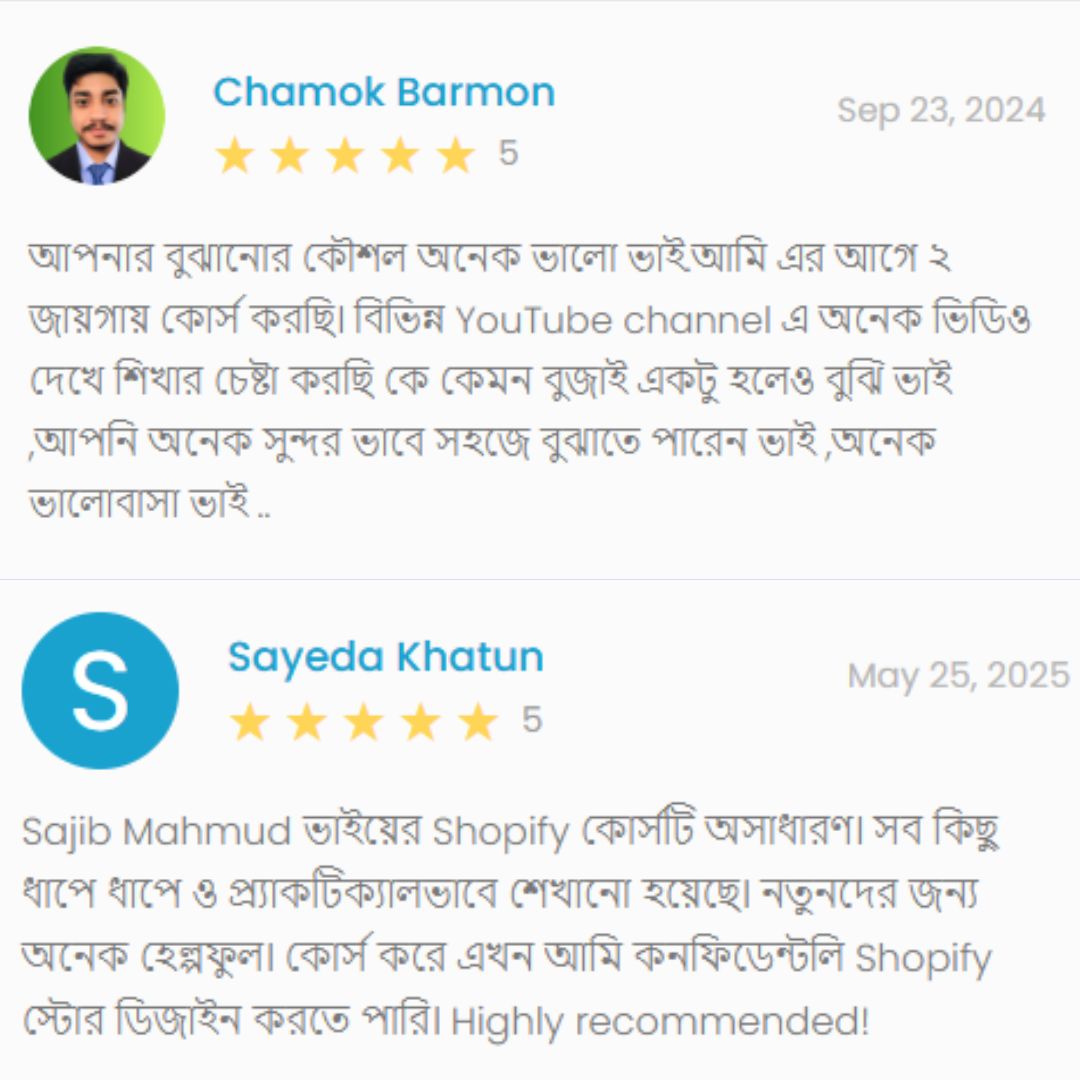Image resolution: width=1080 pixels, height=1080 pixels.
Task: Click the Sayeda Khatun reviewer name
Action: [386, 656]
